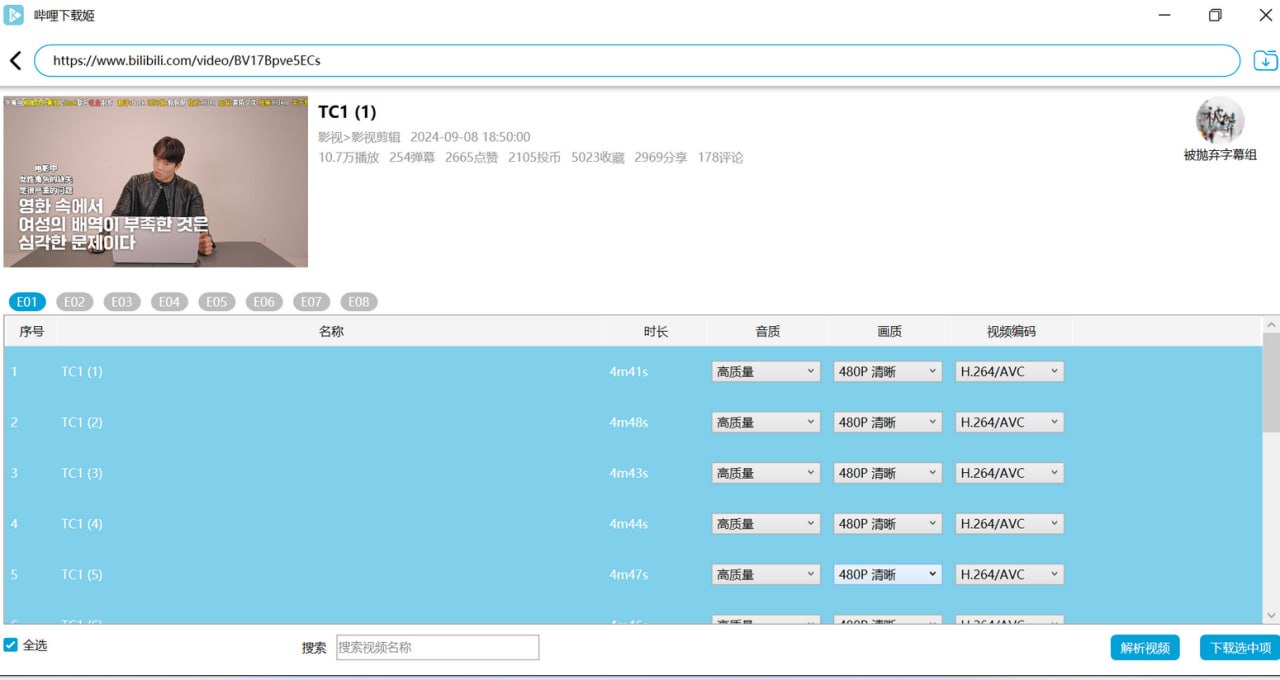Switch to the E02 section tab
This screenshot has width=1280, height=680.
pyautogui.click(x=75, y=301)
